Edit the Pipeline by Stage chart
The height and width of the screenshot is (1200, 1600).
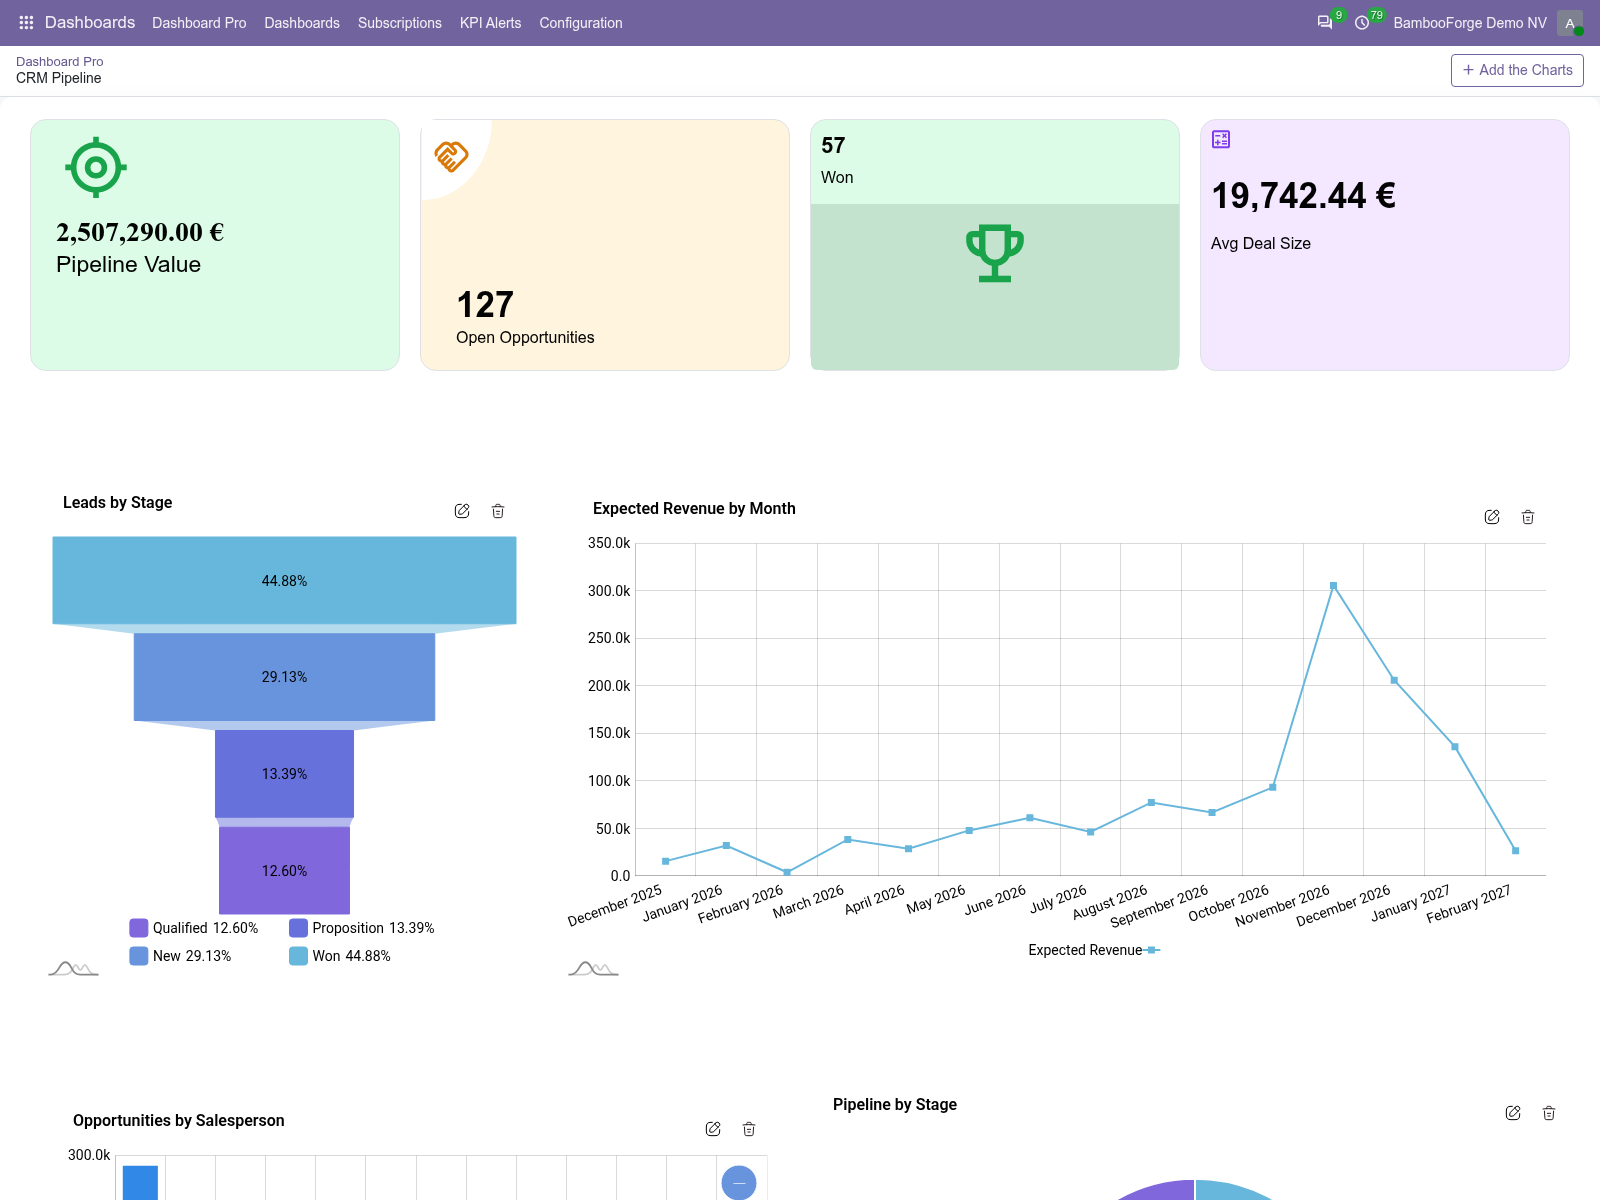pos(1513,1113)
